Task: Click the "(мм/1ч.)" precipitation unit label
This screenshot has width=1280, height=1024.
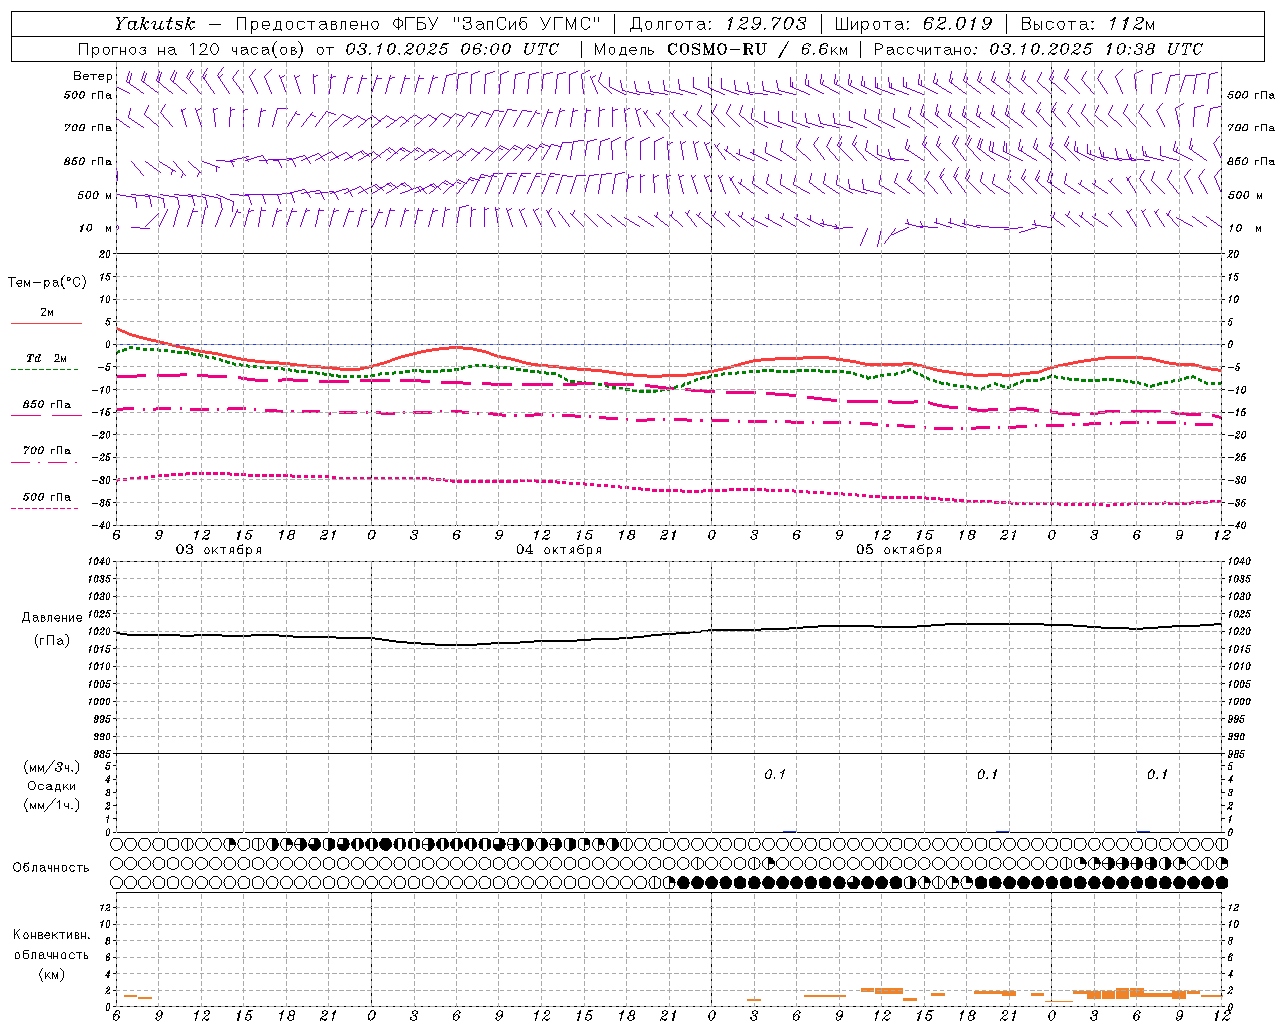Action: coord(52,805)
